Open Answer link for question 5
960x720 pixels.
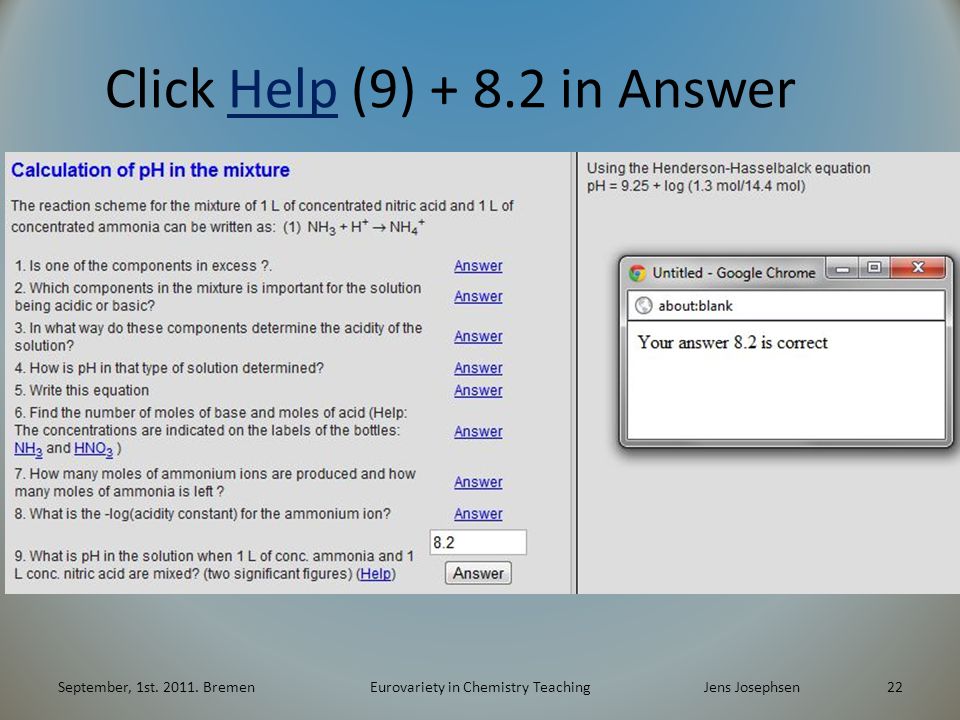[x=478, y=391]
